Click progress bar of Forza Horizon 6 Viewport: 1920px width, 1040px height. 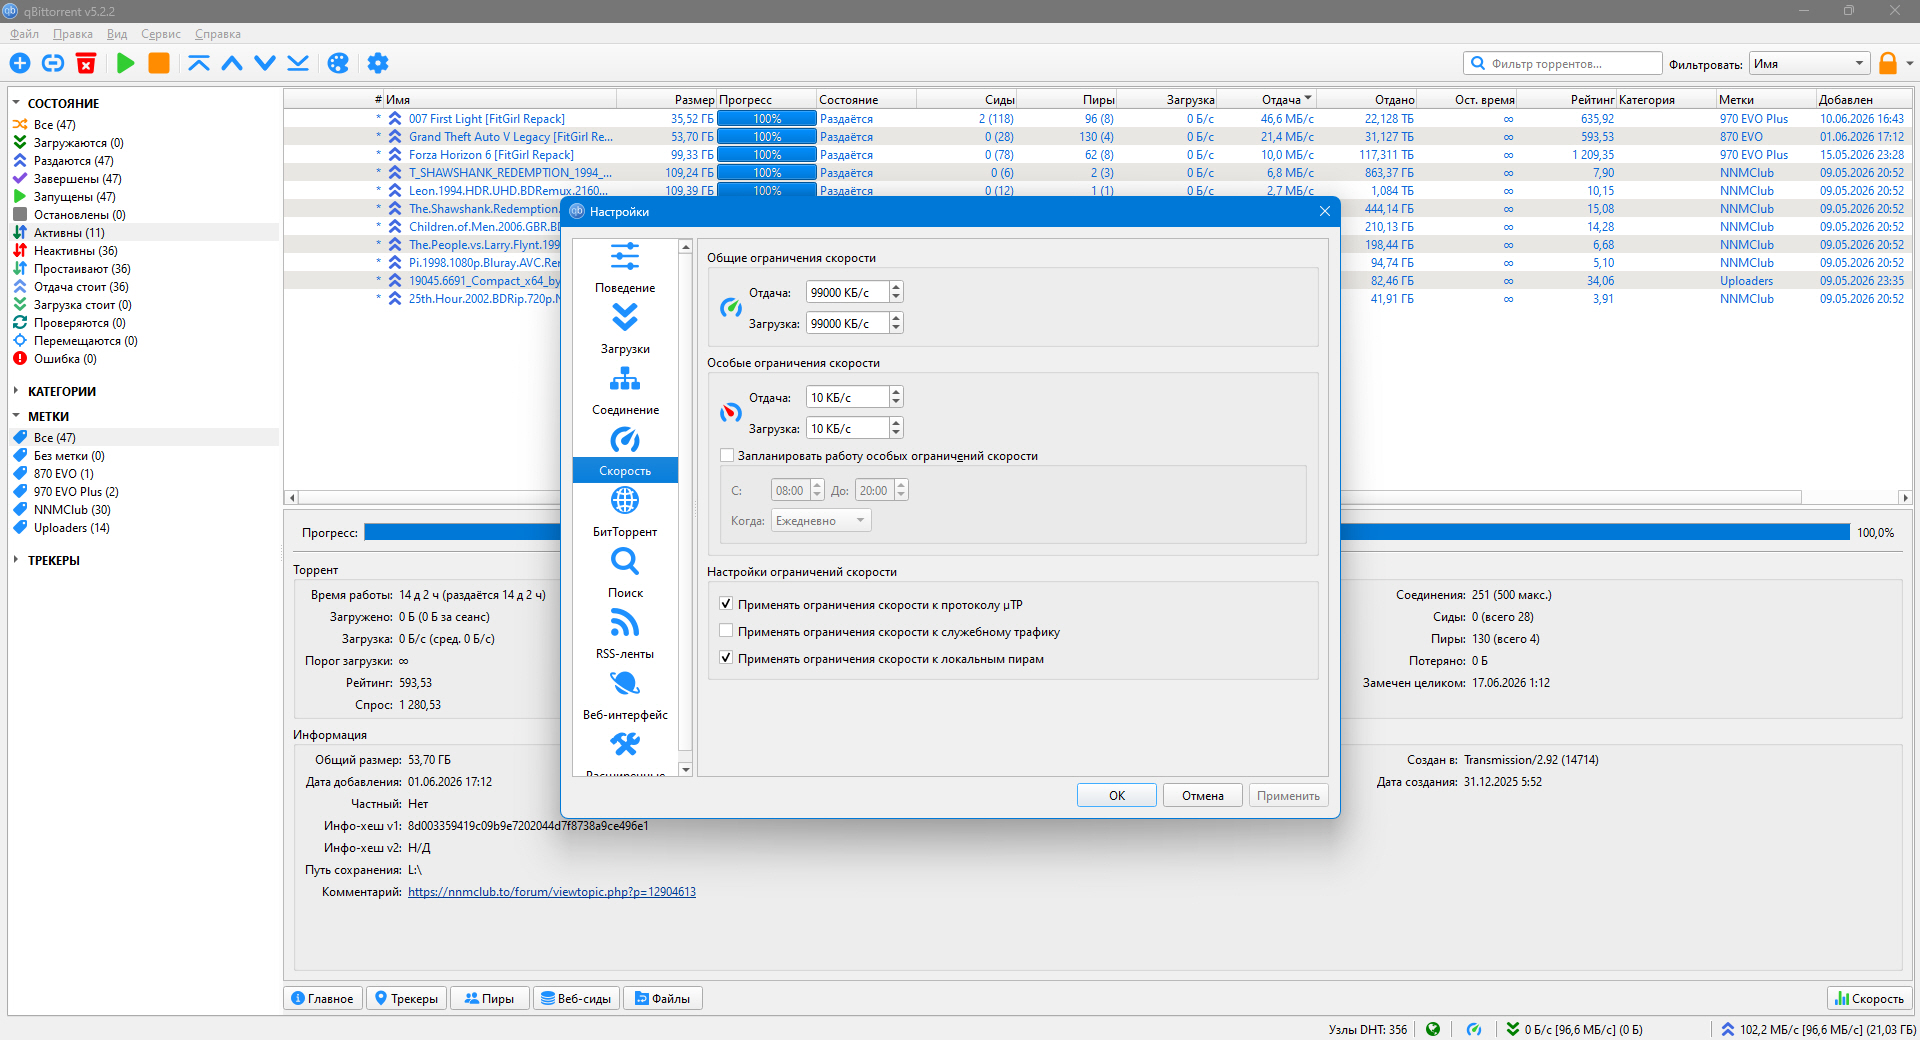click(767, 155)
